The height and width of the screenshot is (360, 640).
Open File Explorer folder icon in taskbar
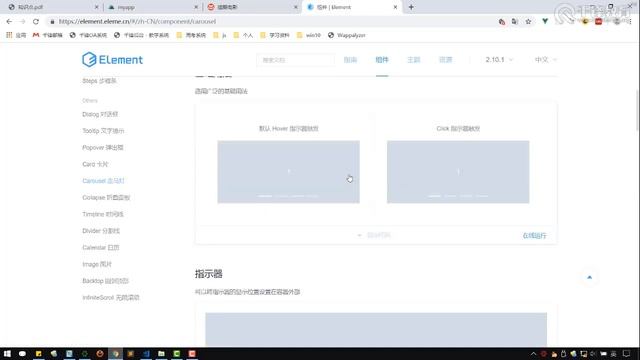[161, 353]
